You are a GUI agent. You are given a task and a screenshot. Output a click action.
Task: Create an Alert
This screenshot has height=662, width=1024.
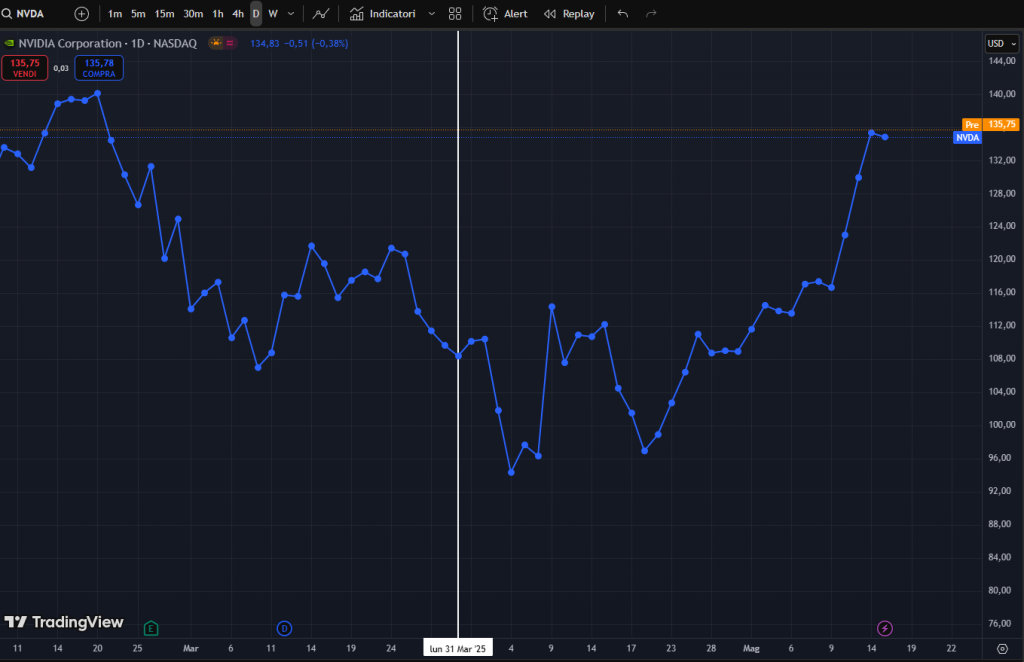point(505,14)
